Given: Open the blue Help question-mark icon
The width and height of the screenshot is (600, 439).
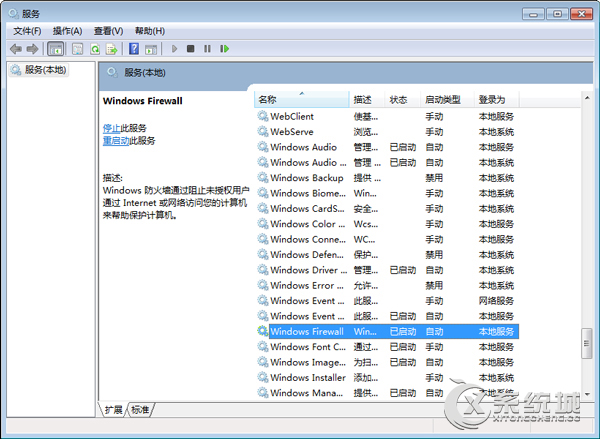Looking at the screenshot, I should click(x=134, y=49).
